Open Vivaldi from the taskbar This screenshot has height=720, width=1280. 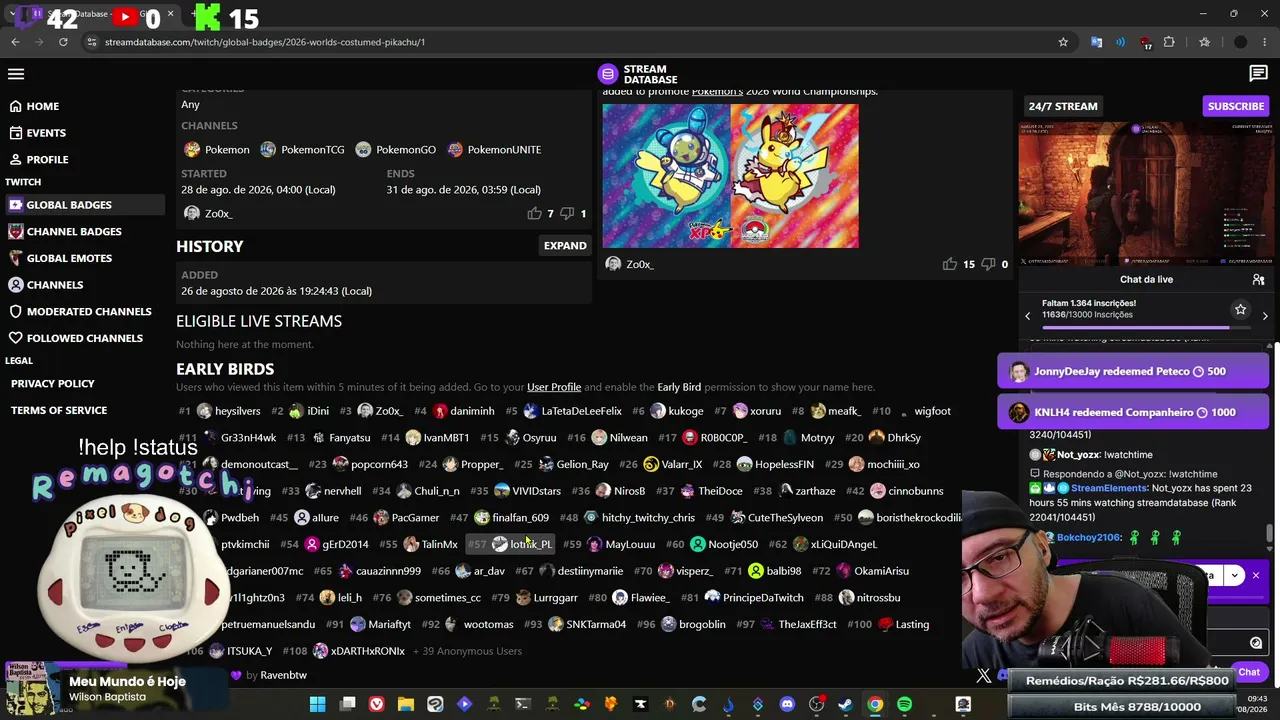tap(377, 705)
